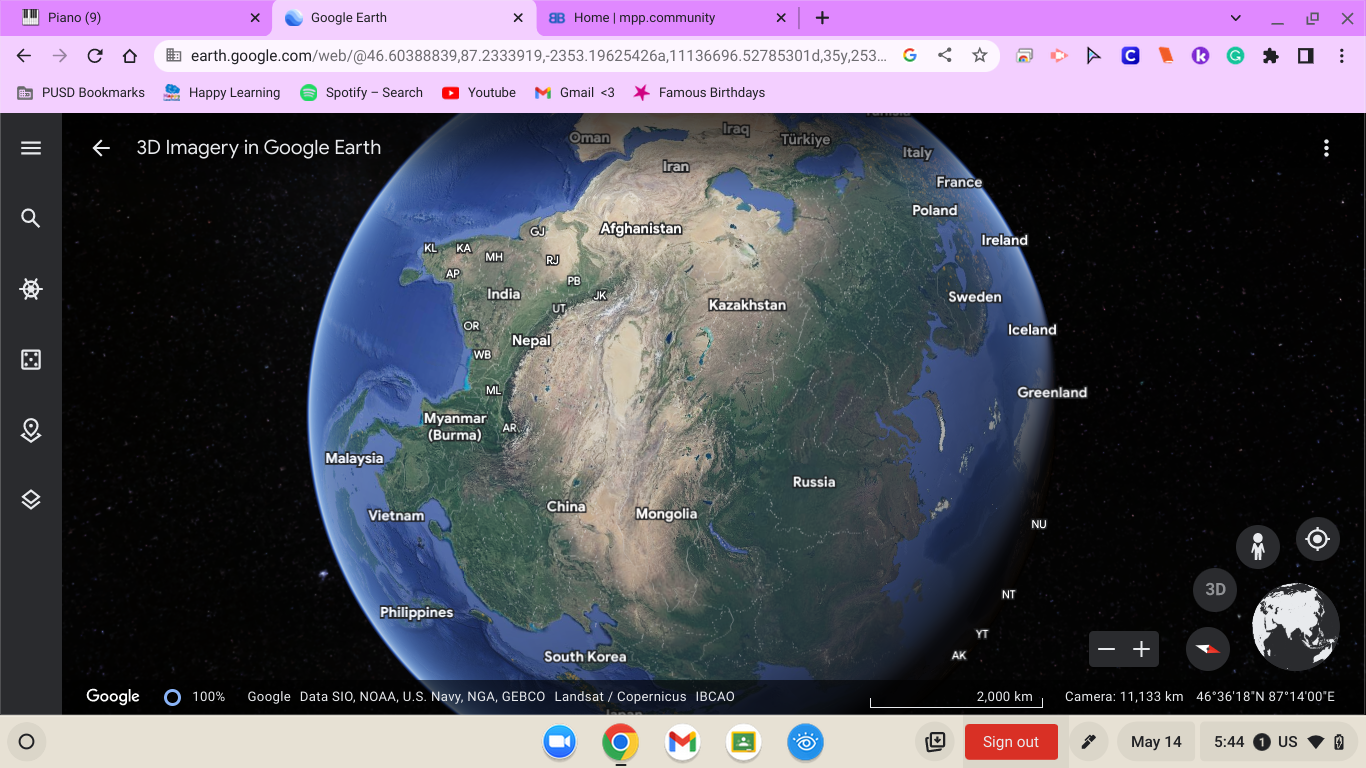
Task: Click the Russia label on globe
Action: 814,482
